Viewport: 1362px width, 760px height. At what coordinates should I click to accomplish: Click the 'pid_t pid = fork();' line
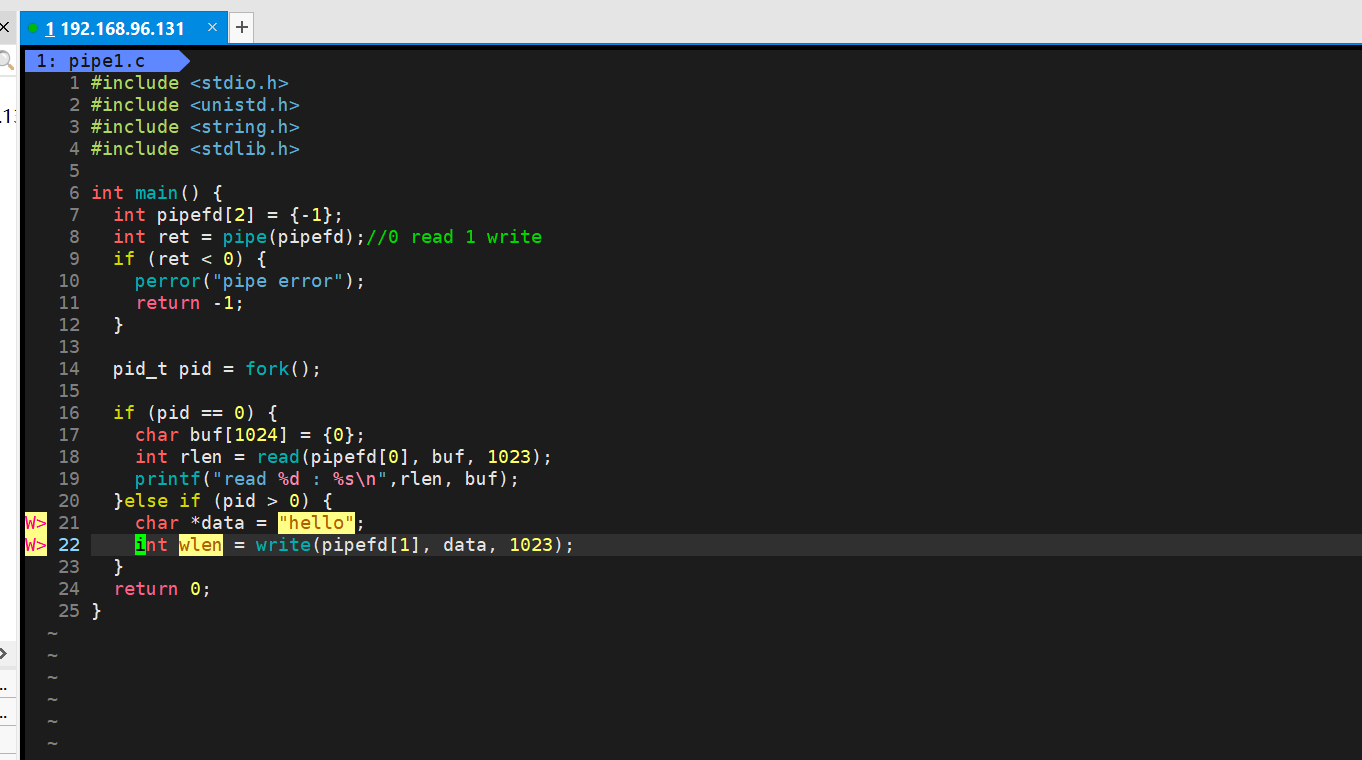coord(217,369)
